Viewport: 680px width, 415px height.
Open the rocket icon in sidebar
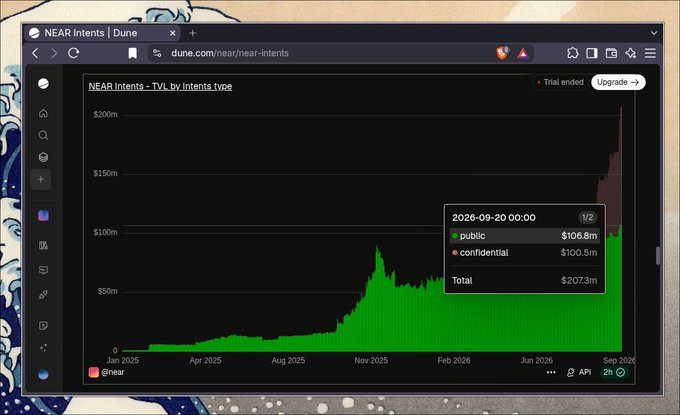tap(43, 295)
